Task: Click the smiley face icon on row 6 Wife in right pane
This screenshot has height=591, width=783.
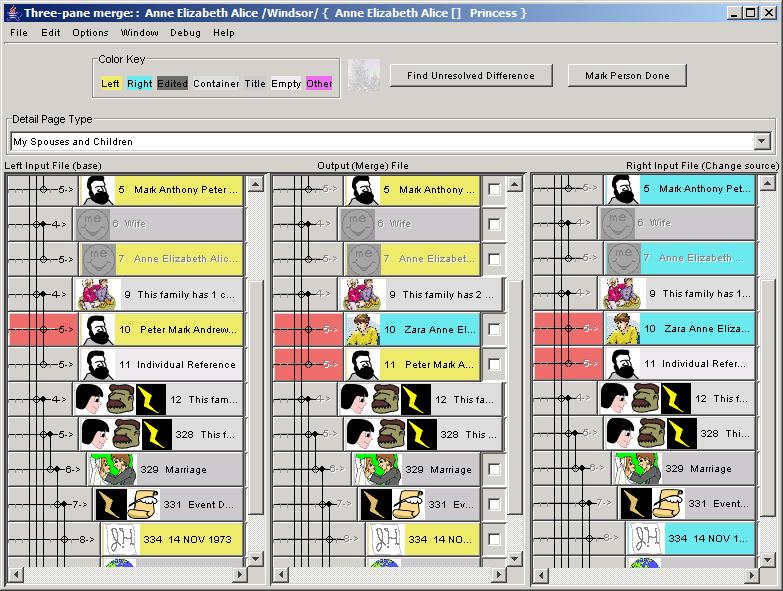Action: click(621, 223)
